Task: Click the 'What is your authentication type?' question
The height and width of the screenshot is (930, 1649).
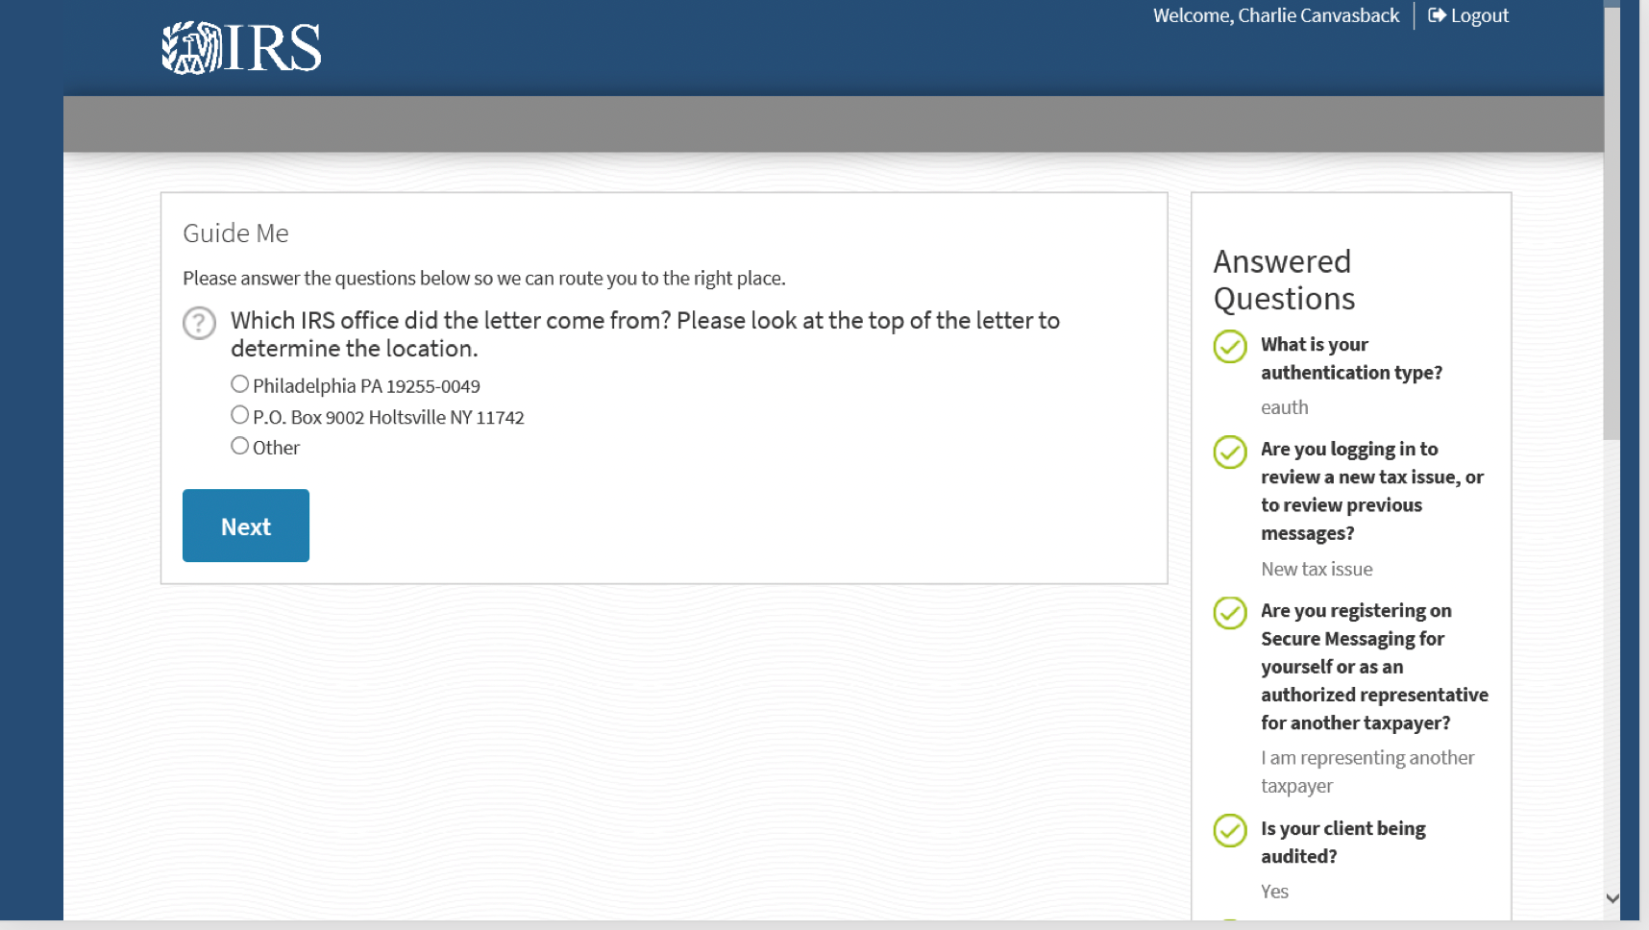Action: pyautogui.click(x=1350, y=358)
